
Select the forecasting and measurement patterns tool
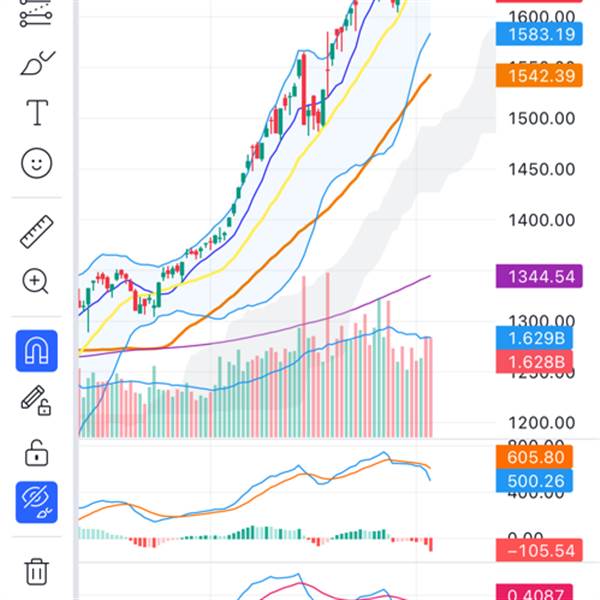click(36, 13)
